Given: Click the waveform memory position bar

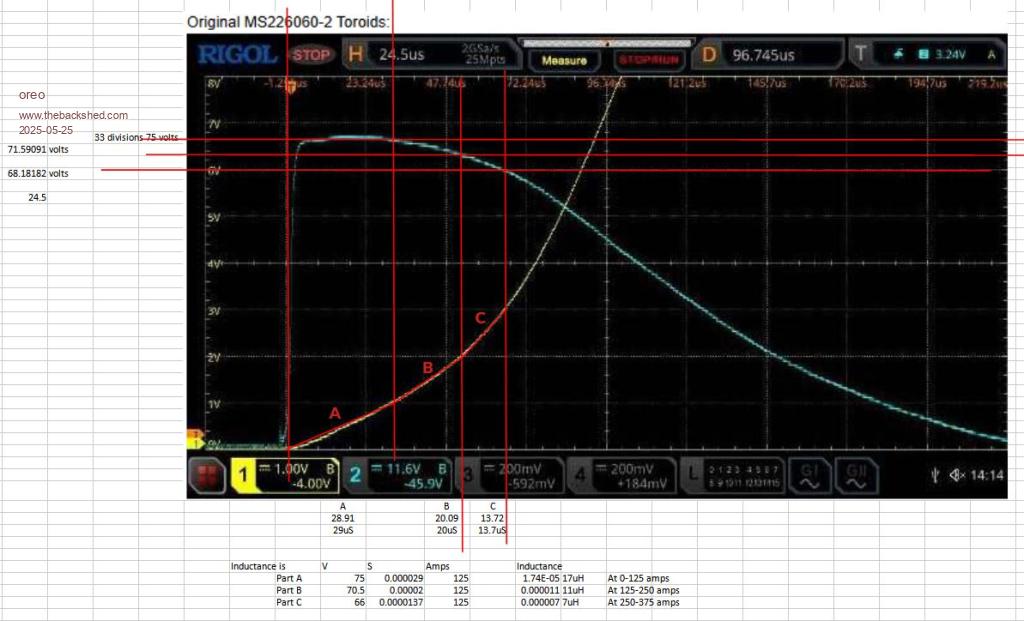Looking at the screenshot, I should (608, 44).
